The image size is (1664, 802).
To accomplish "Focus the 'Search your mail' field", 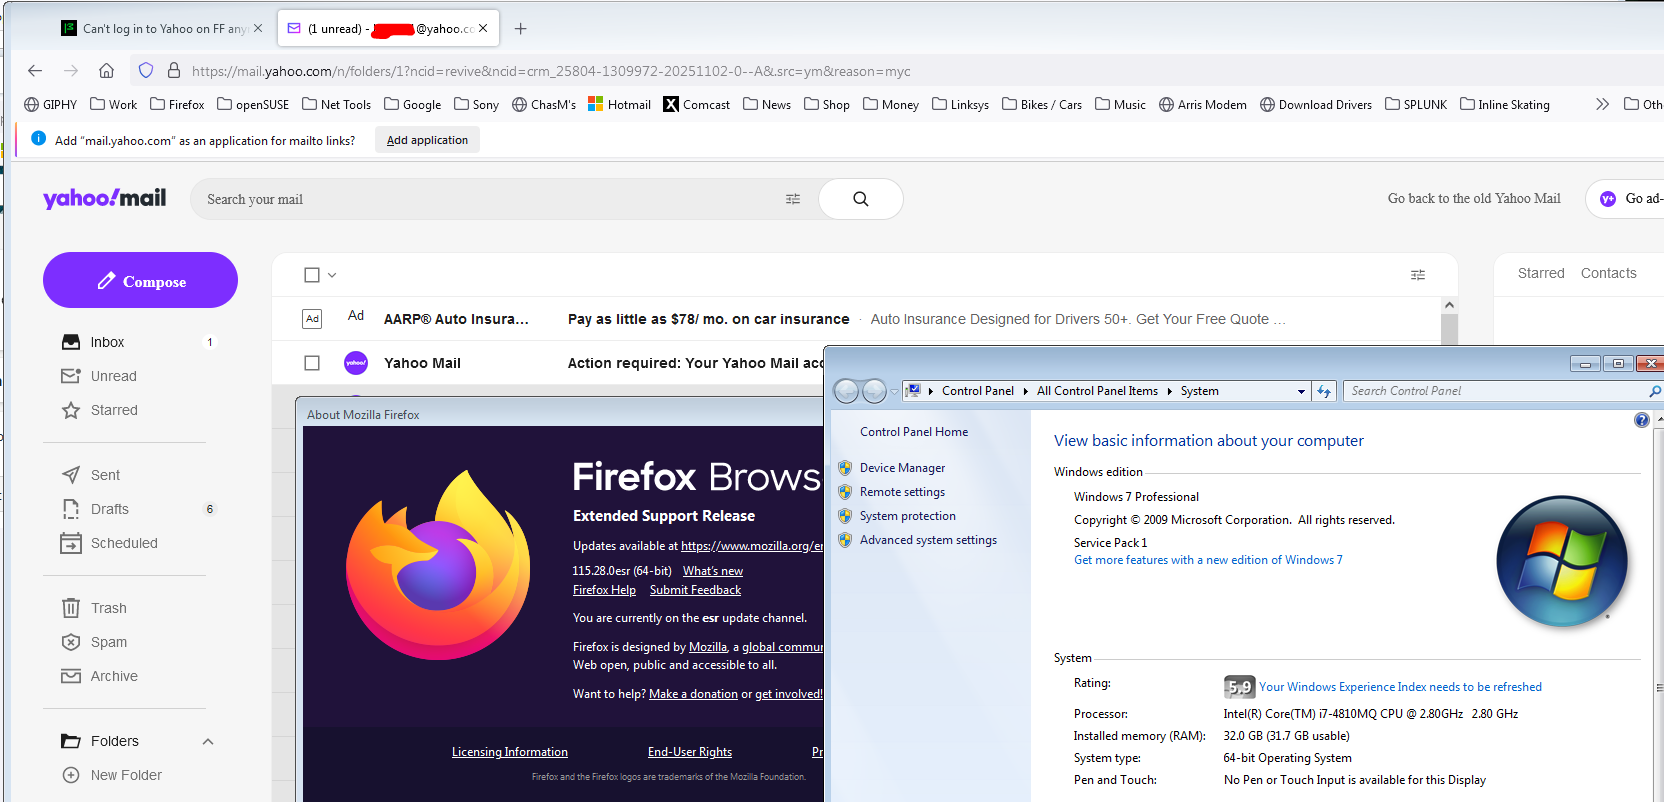I will pos(490,199).
